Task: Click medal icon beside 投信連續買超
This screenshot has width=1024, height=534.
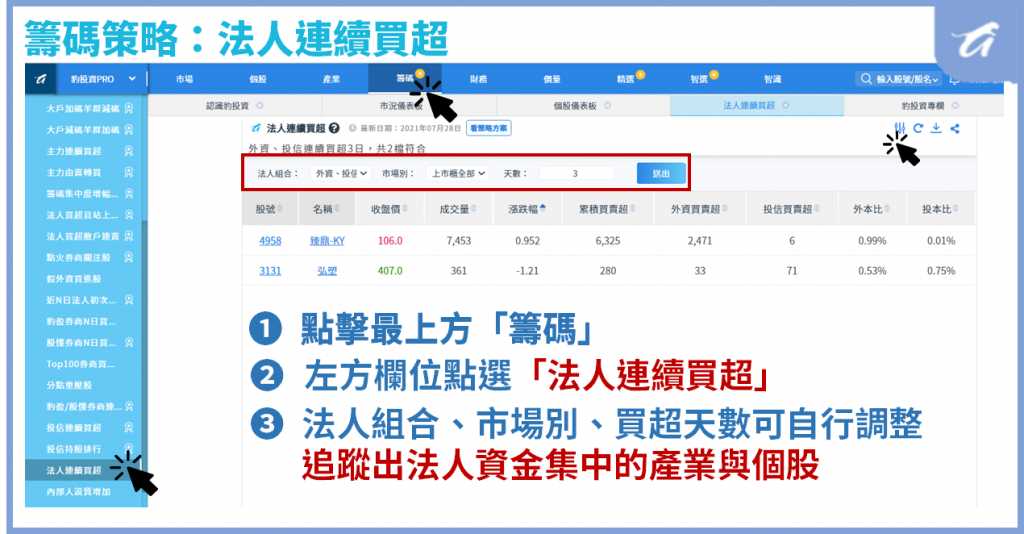Action: (129, 428)
